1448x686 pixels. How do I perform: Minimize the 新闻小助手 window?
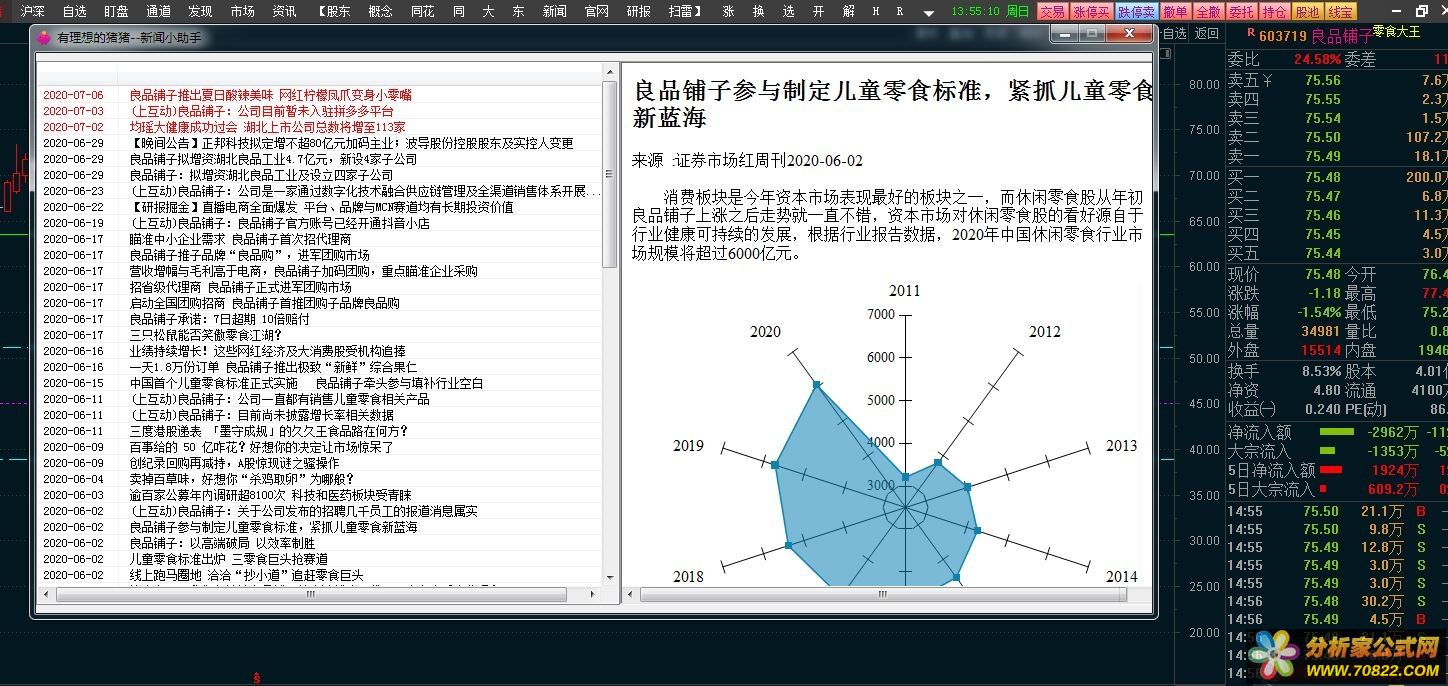coord(1063,34)
